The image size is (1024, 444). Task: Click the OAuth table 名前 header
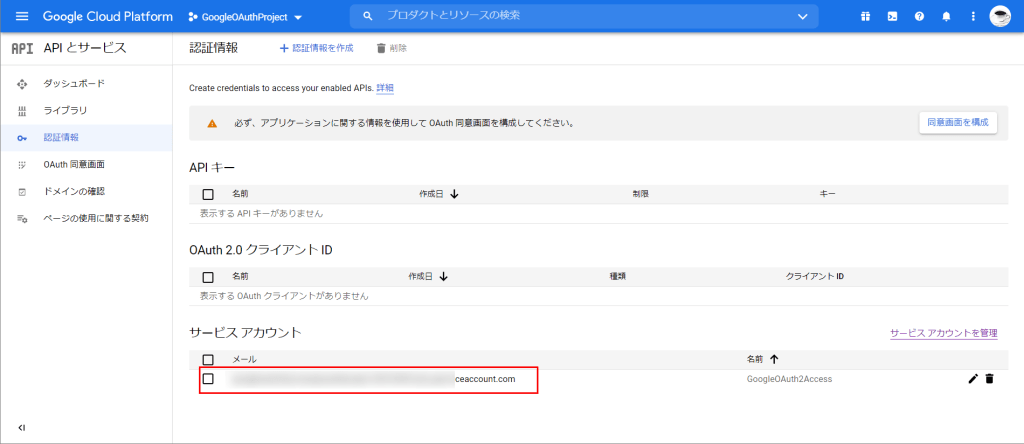(240, 276)
